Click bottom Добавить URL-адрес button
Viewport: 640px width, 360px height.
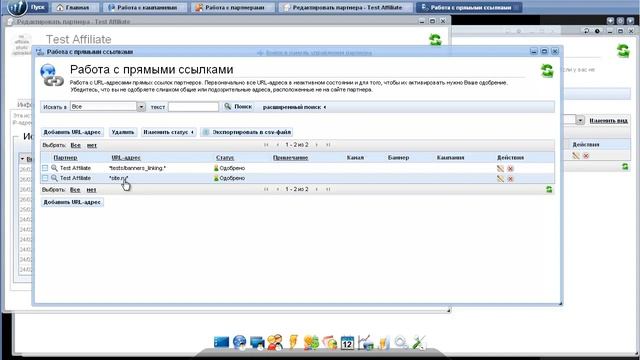(72, 202)
